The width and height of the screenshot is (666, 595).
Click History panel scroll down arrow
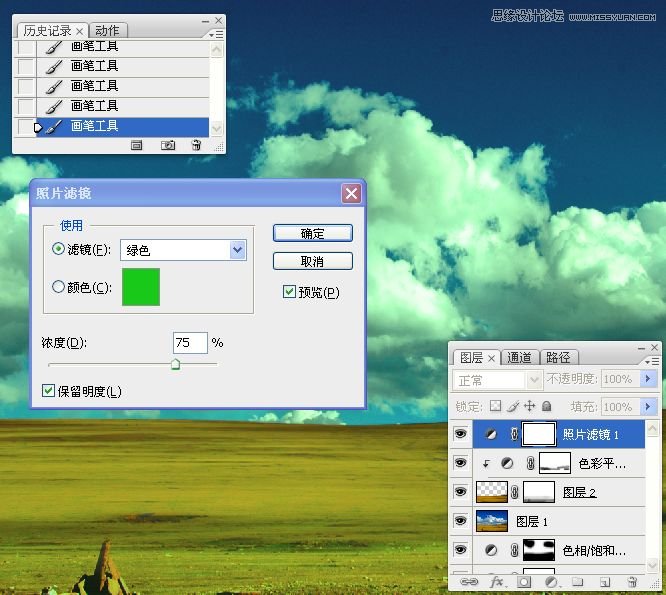tap(217, 128)
